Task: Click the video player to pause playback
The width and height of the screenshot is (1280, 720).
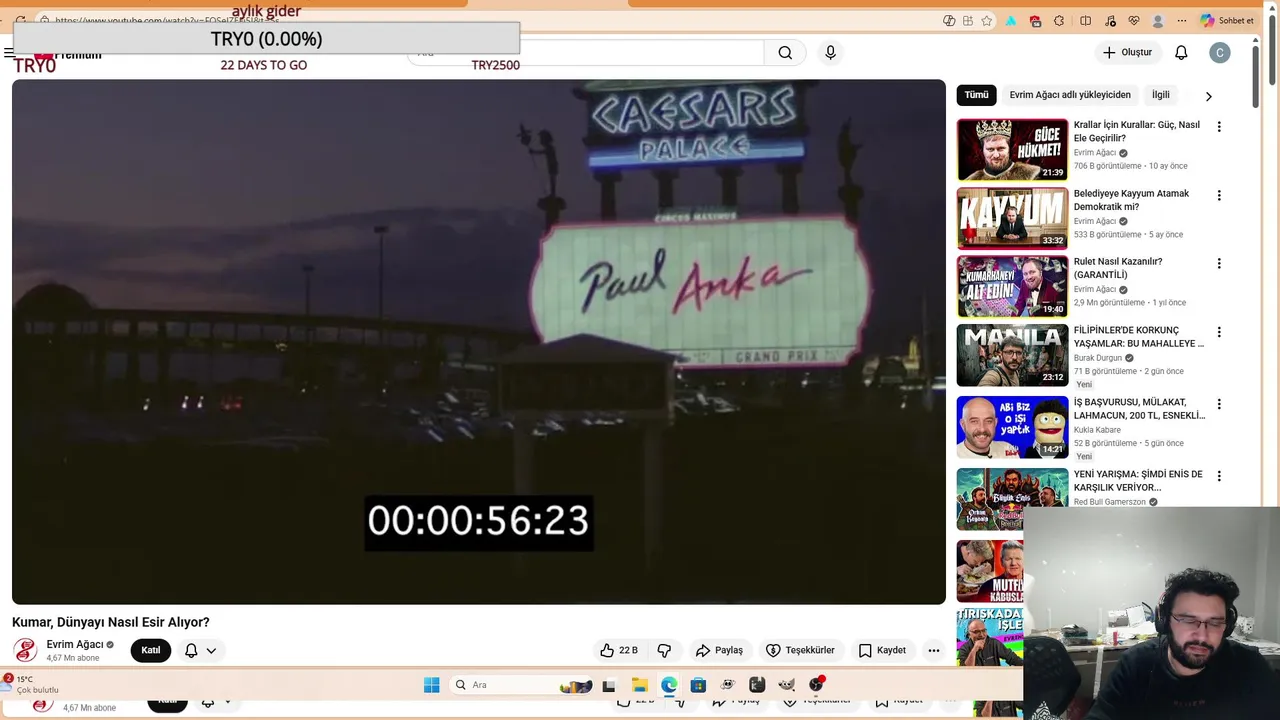Action: [478, 341]
